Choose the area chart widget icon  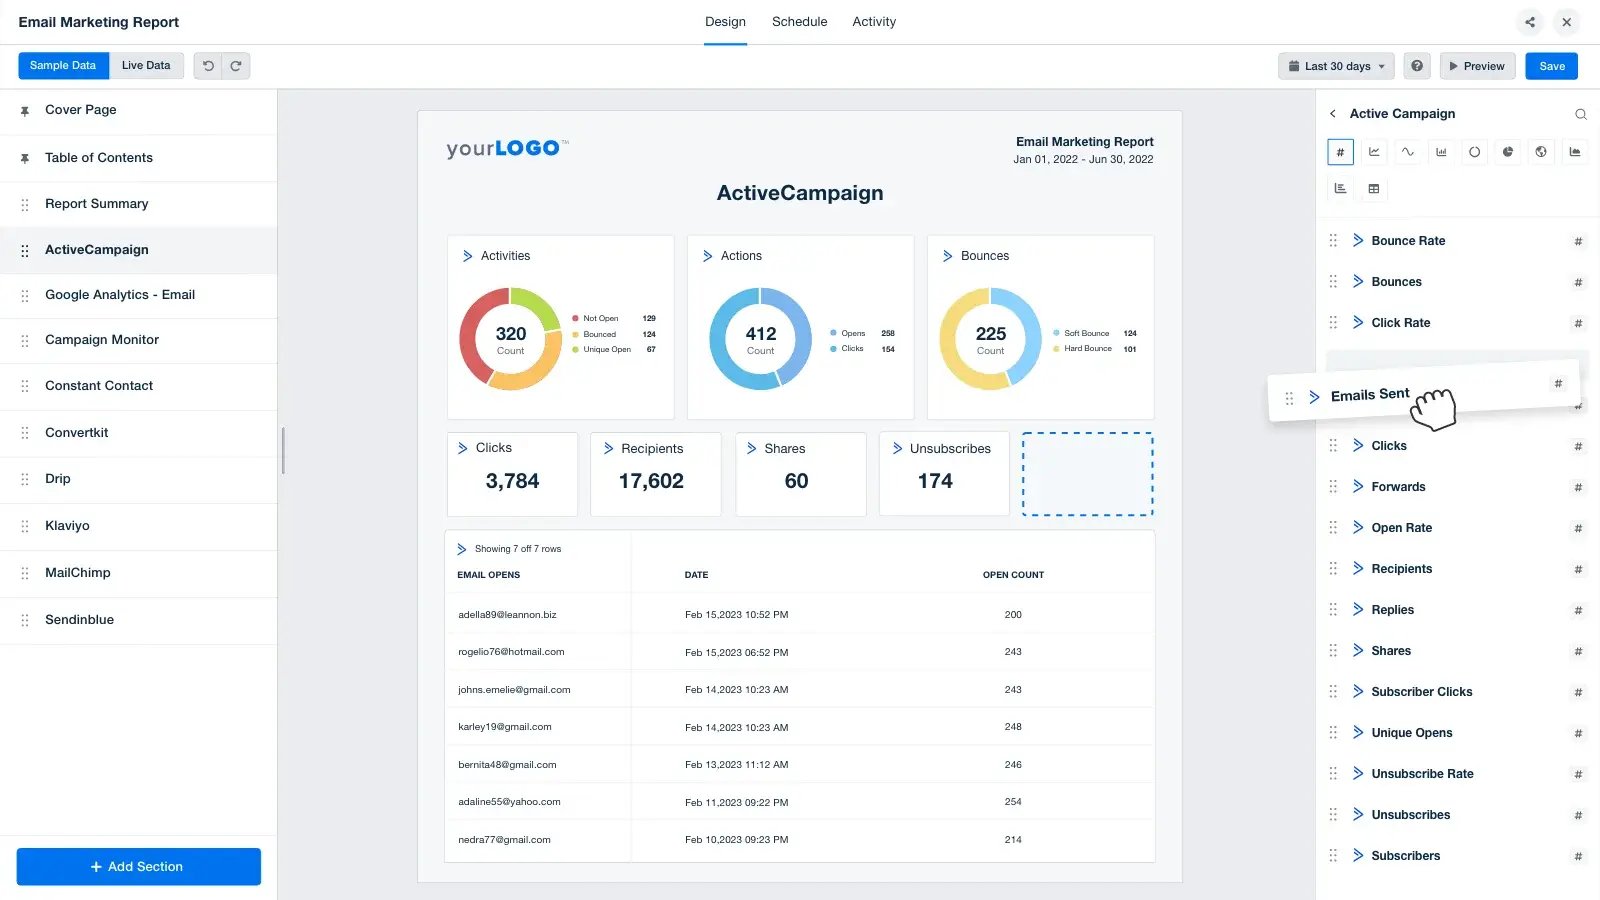click(x=1573, y=152)
